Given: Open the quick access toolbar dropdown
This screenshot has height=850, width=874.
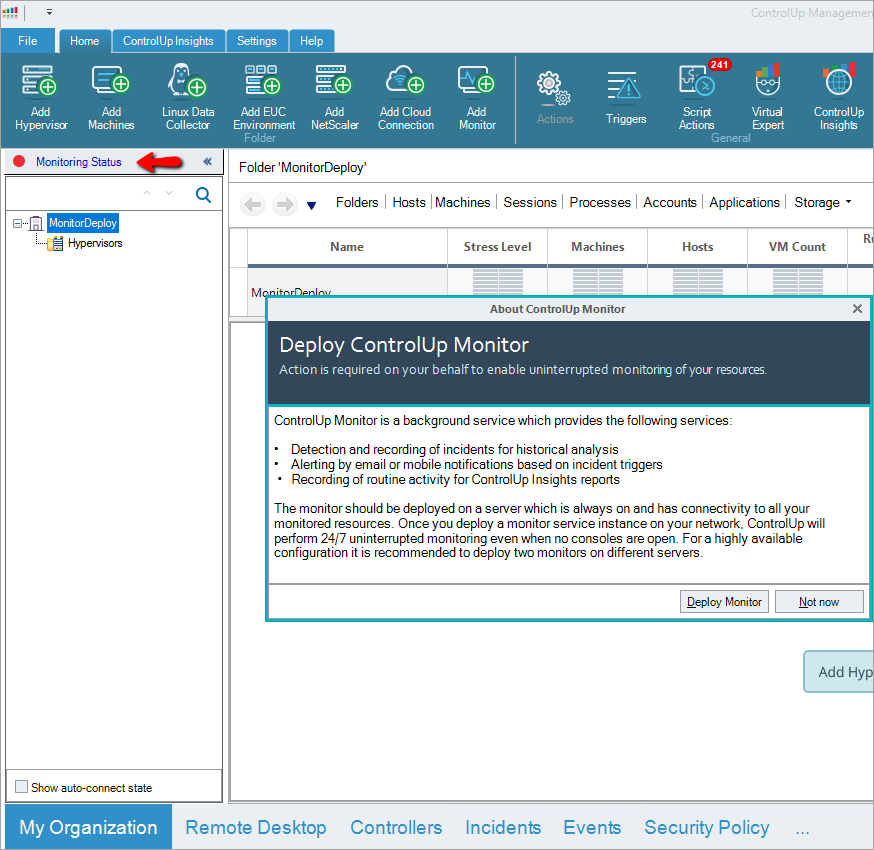Looking at the screenshot, I should (x=50, y=12).
